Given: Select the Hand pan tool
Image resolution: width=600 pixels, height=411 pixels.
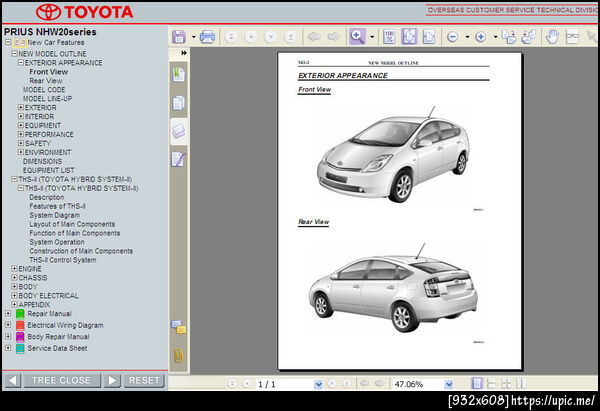Looking at the screenshot, I should (x=550, y=37).
